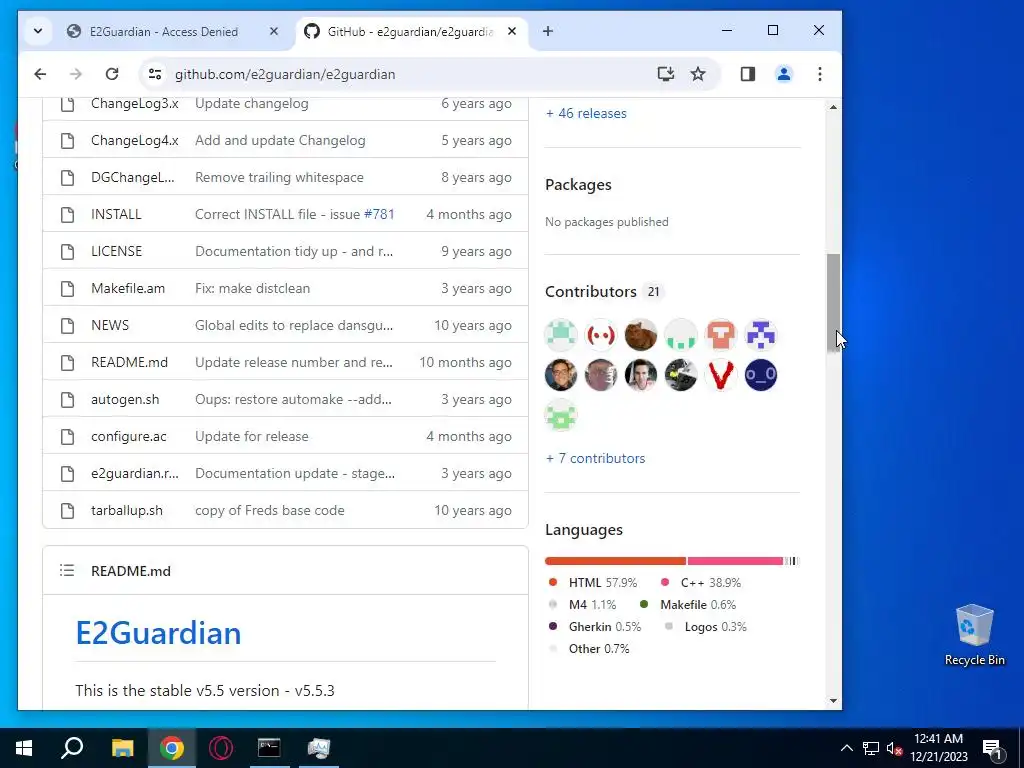Click file icon beside LICENSE

click(67, 251)
